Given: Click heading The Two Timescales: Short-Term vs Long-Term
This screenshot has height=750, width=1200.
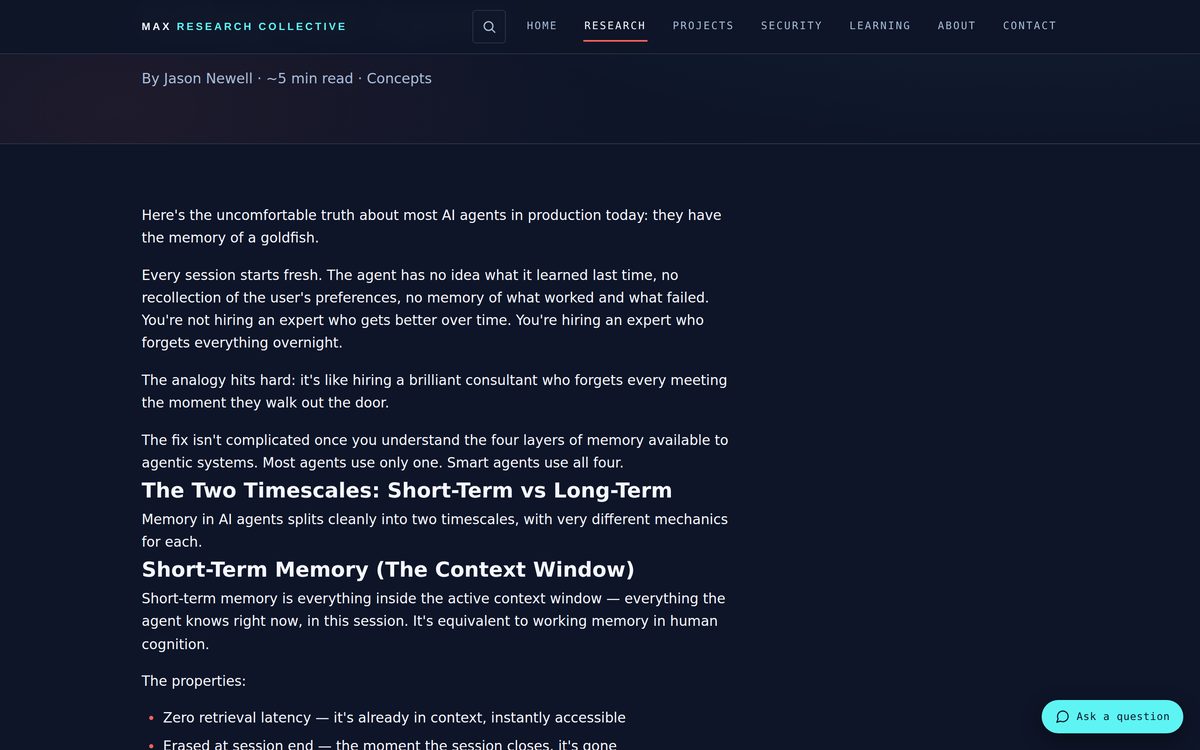Looking at the screenshot, I should [x=407, y=490].
